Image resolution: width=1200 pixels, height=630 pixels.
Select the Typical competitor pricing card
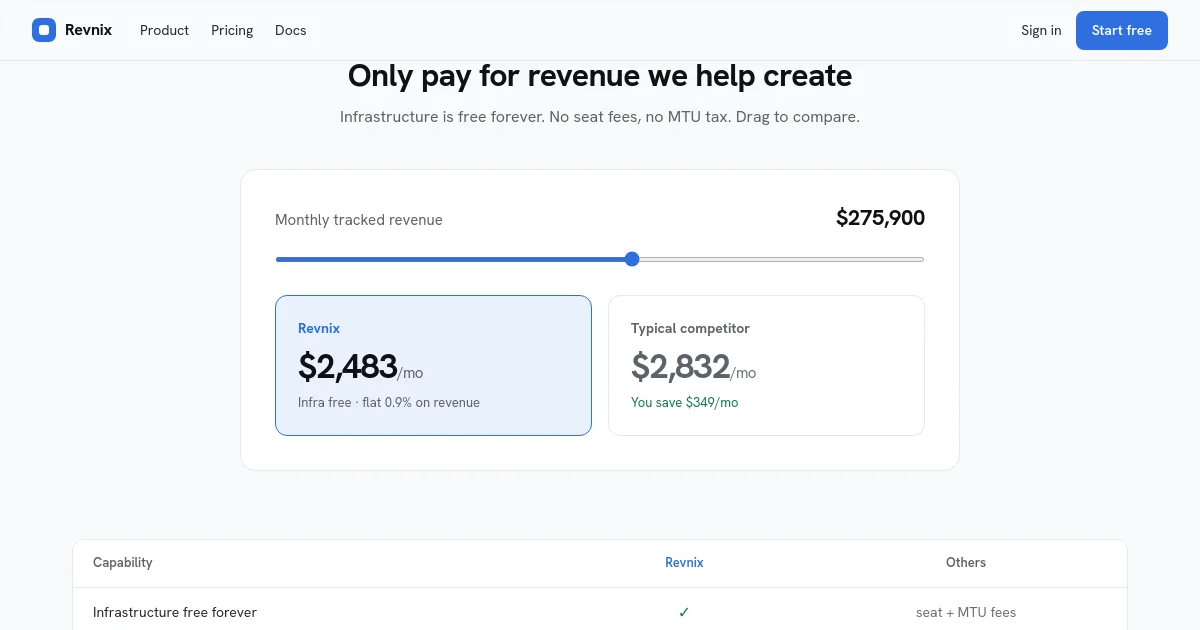[x=766, y=365]
